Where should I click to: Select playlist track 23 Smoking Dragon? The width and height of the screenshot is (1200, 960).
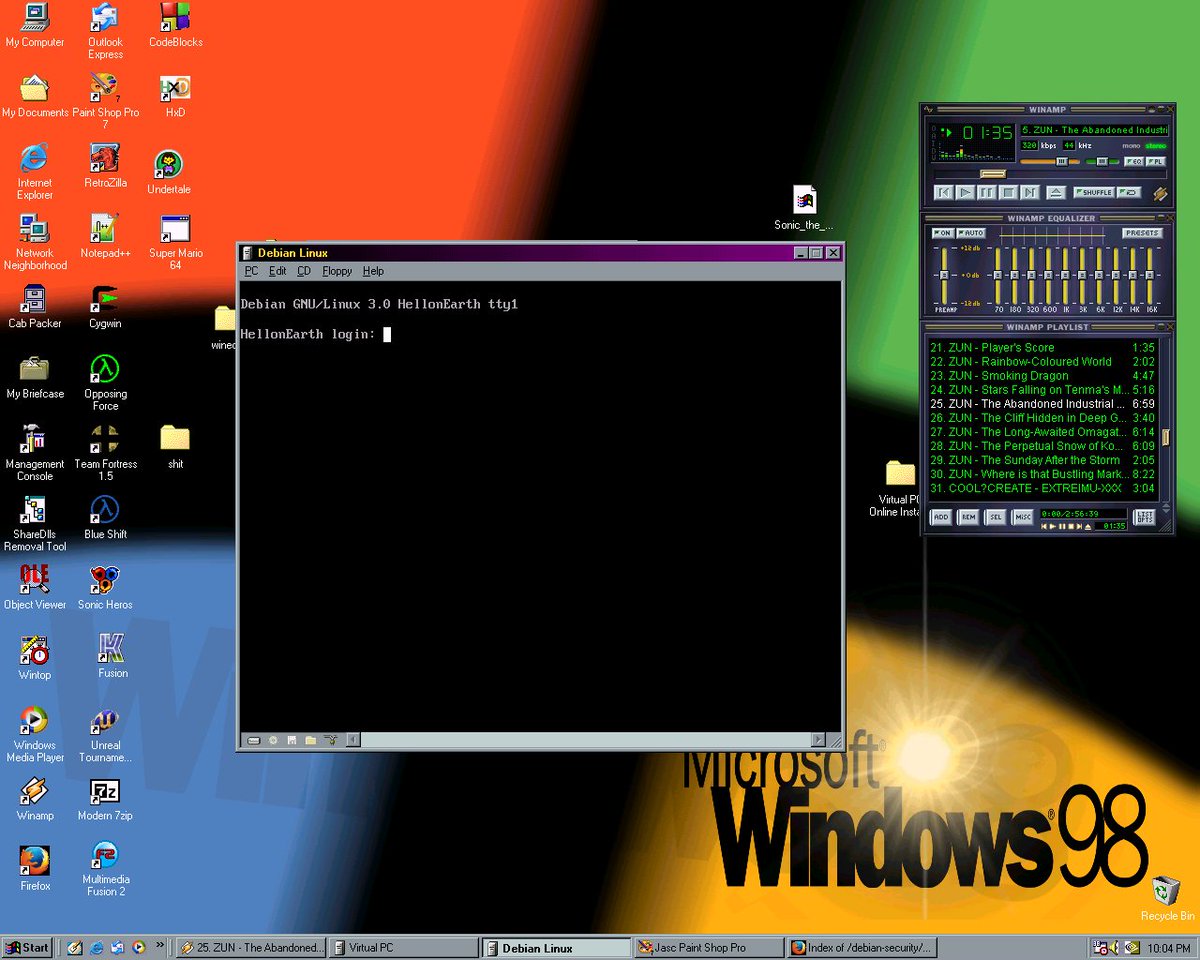click(1042, 376)
